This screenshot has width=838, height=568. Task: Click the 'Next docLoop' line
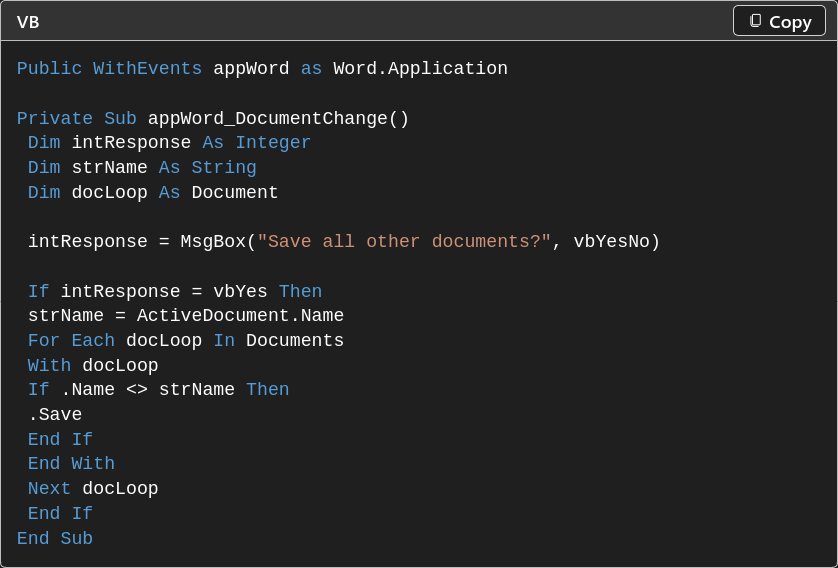pos(92,488)
